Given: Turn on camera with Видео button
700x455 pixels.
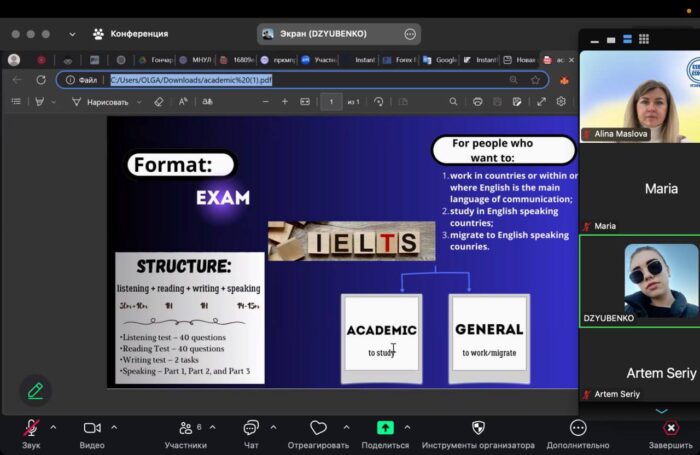Looking at the screenshot, I should point(92,428).
